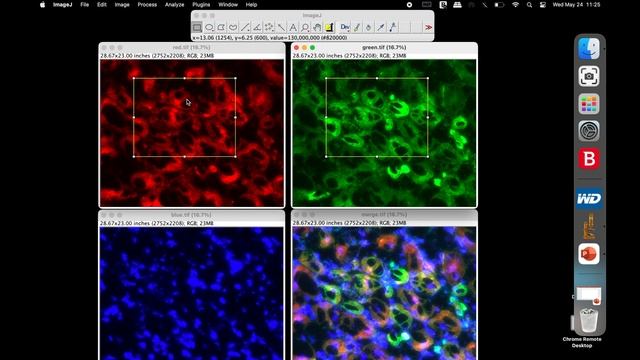The height and width of the screenshot is (360, 640).
Task: Click inside the blue.tif image canvas
Action: [x=191, y=293]
